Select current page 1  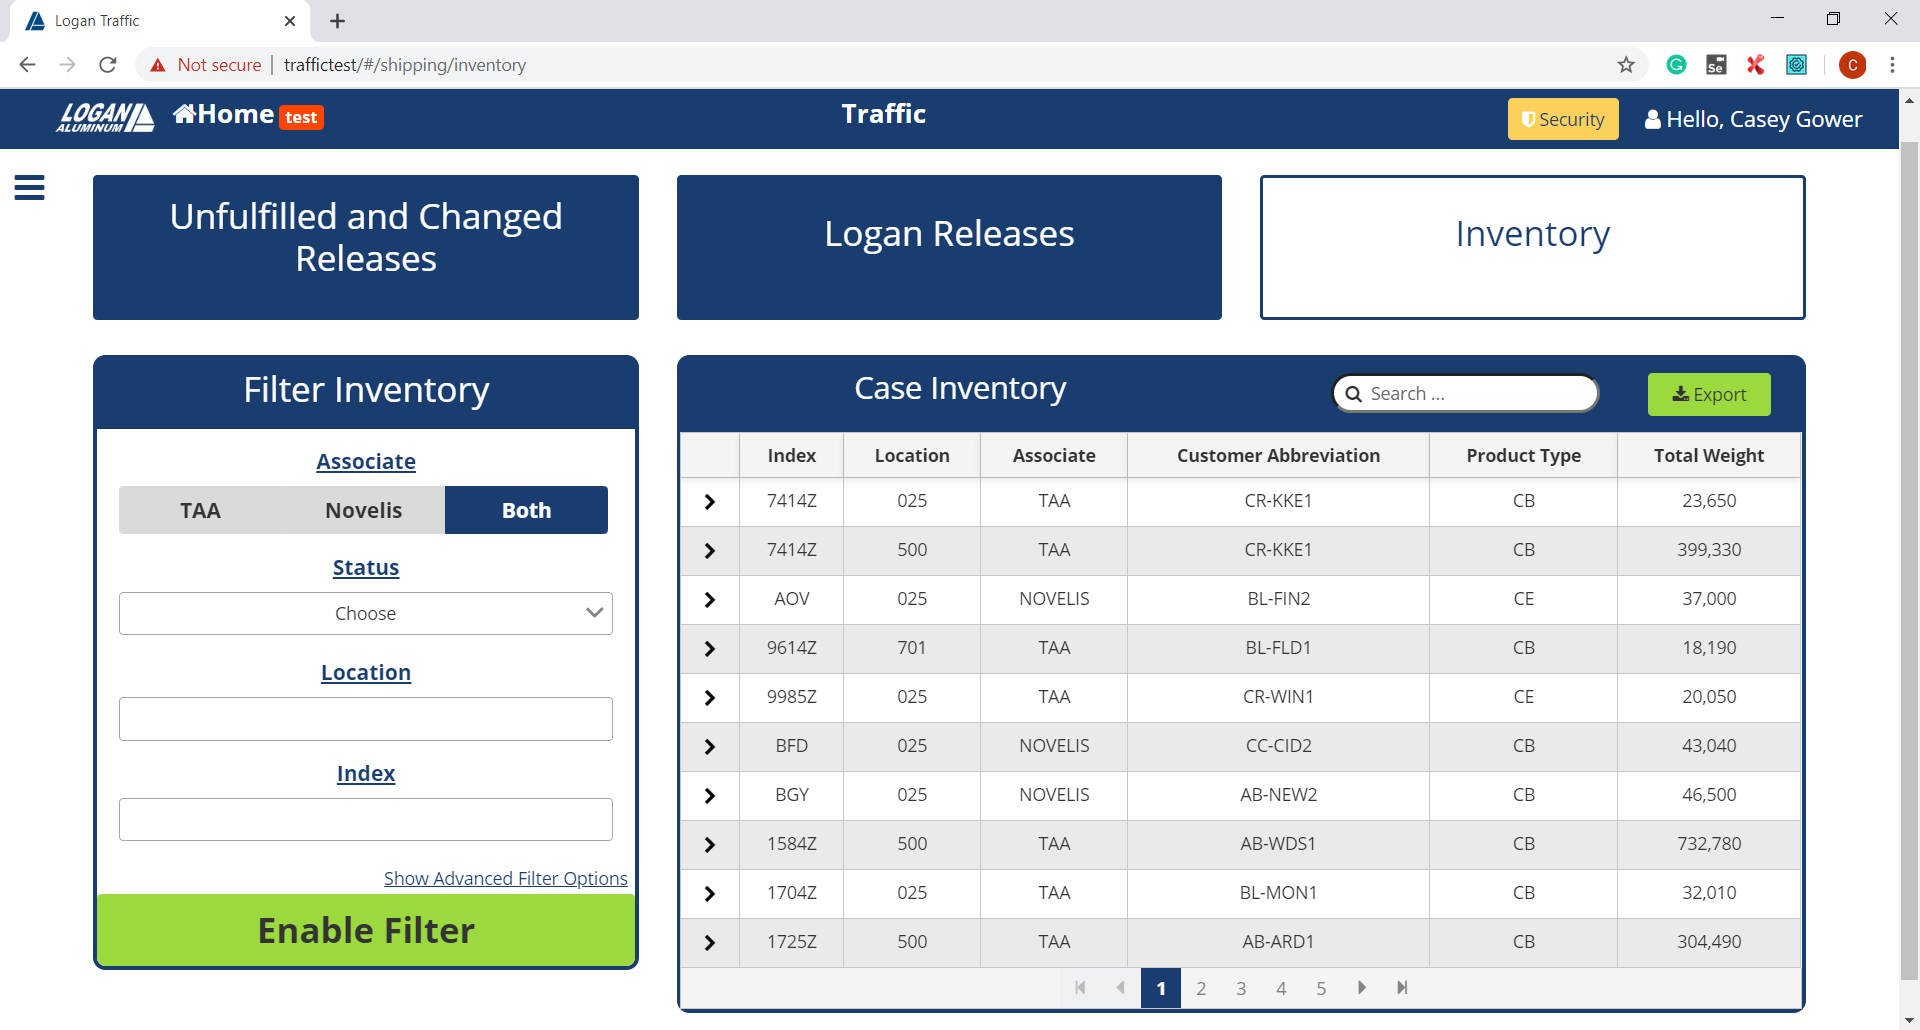tap(1161, 988)
